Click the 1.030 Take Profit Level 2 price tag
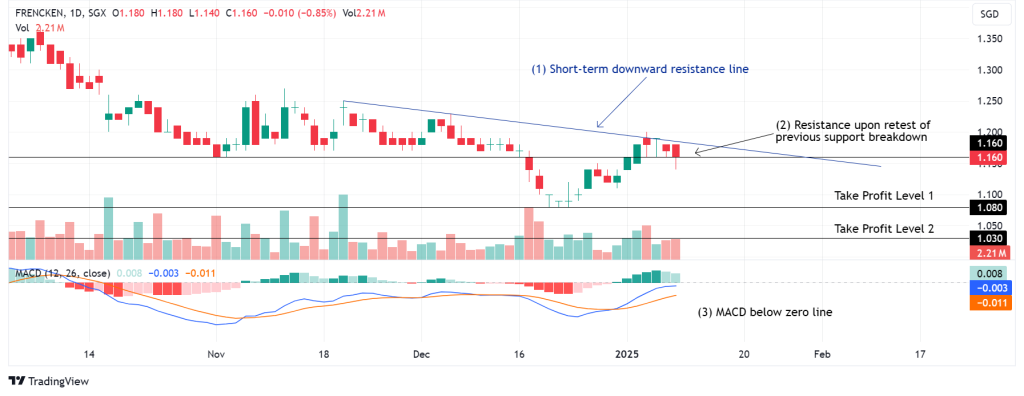 pyautogui.click(x=988, y=239)
